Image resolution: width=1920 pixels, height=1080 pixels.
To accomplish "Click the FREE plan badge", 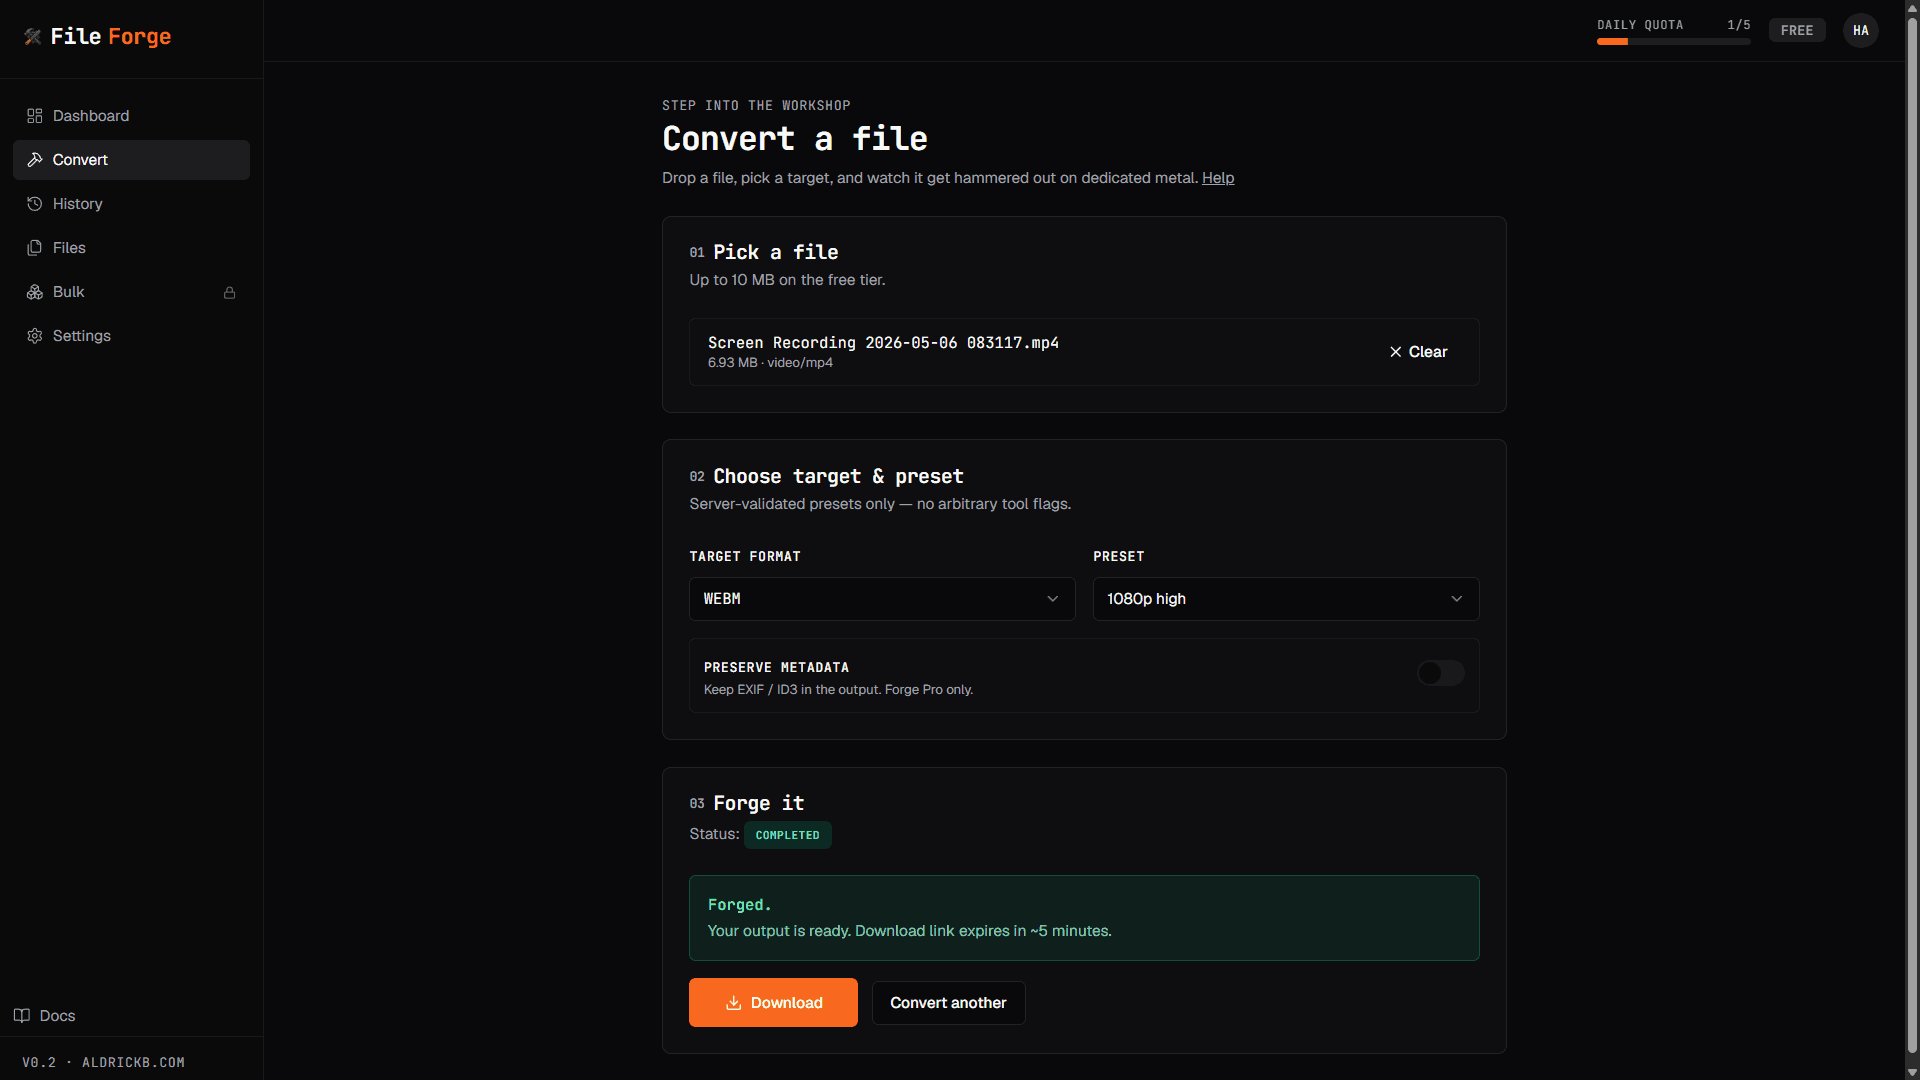I will coord(1797,31).
